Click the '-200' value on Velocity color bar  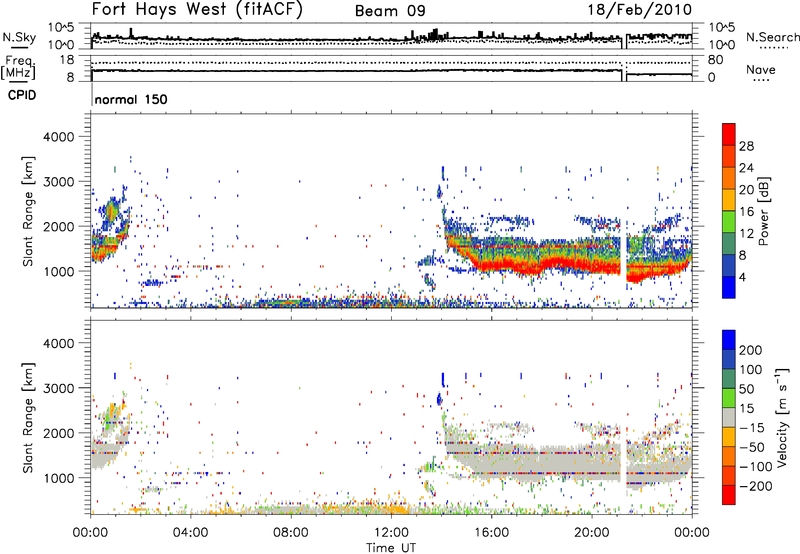(x=754, y=486)
